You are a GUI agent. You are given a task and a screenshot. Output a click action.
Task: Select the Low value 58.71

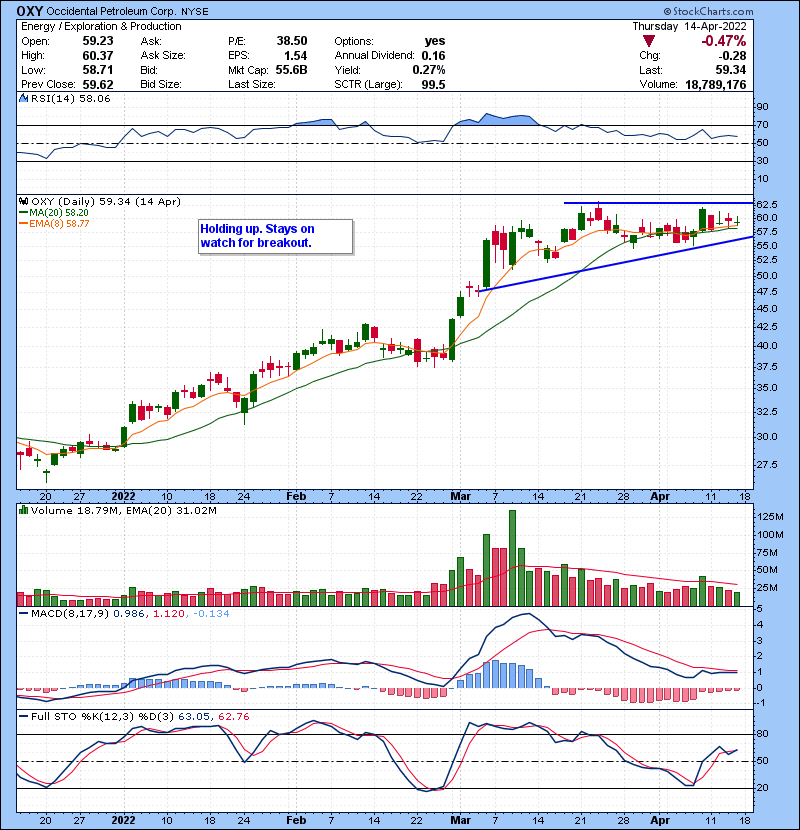click(98, 70)
